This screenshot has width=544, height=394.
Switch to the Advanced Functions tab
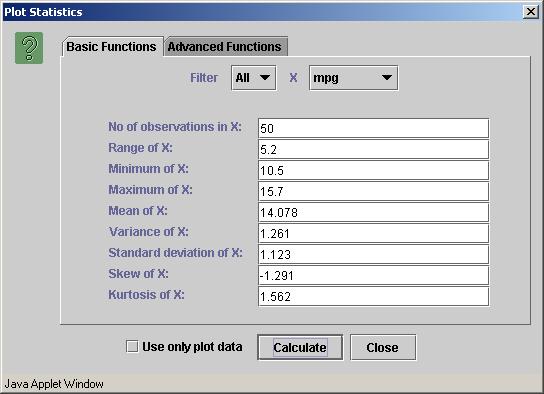click(225, 46)
